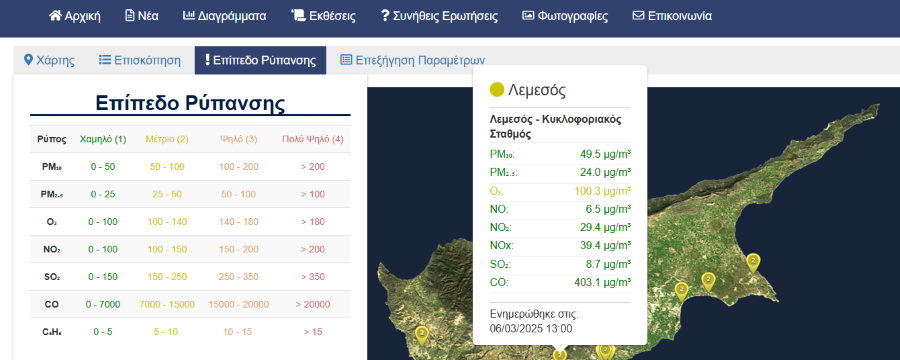Open the Φωτογραφίες page link
The height and width of the screenshot is (360, 900).
tap(565, 16)
